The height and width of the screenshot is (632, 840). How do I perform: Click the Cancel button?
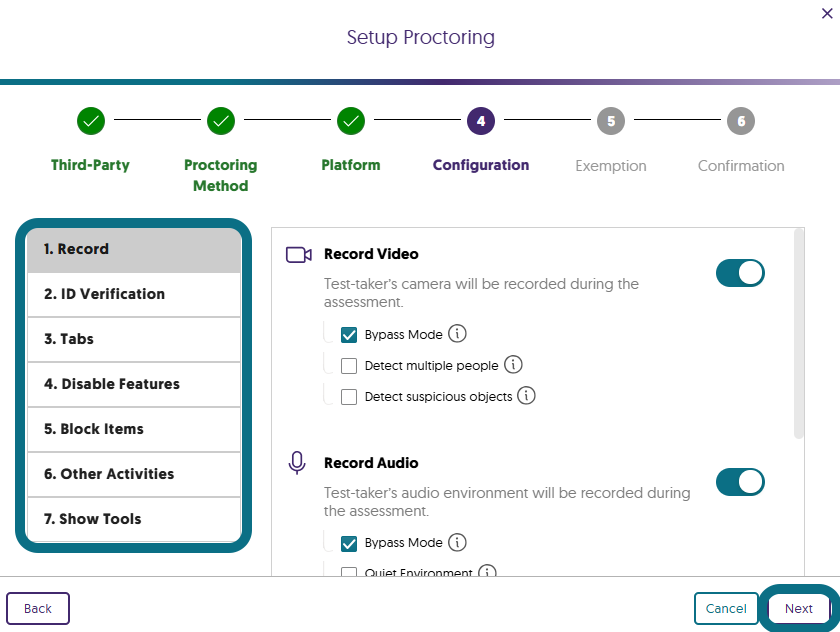726,608
